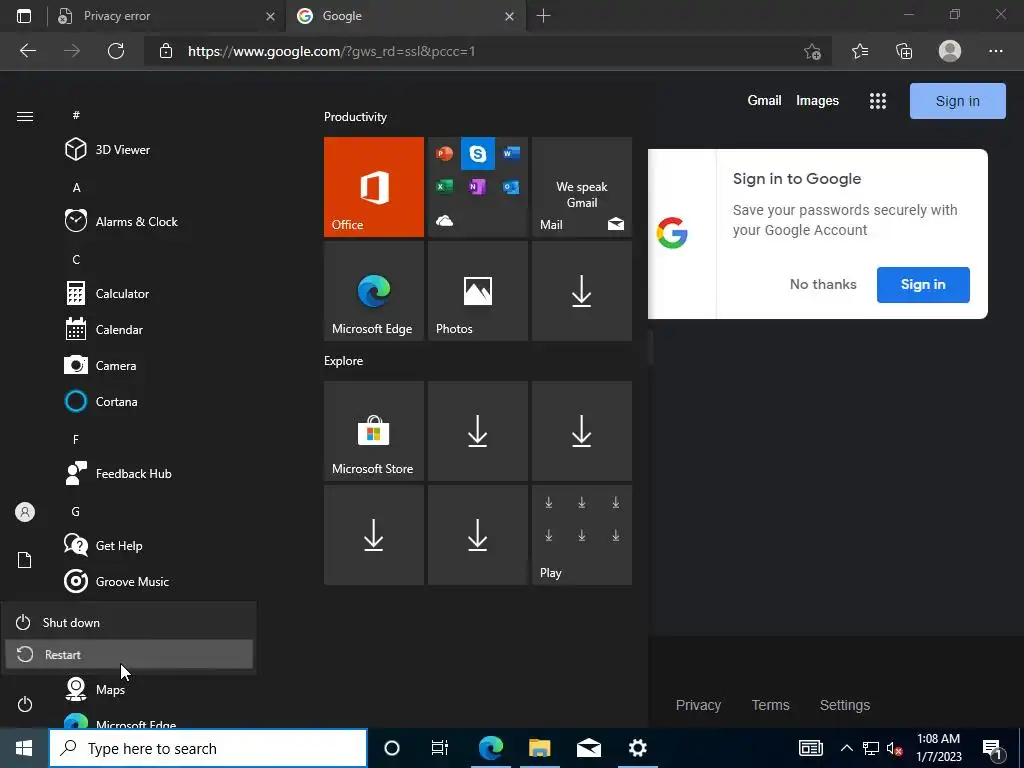Open the Privacy footer link
Screen dimensions: 1024x768
[x=698, y=705]
